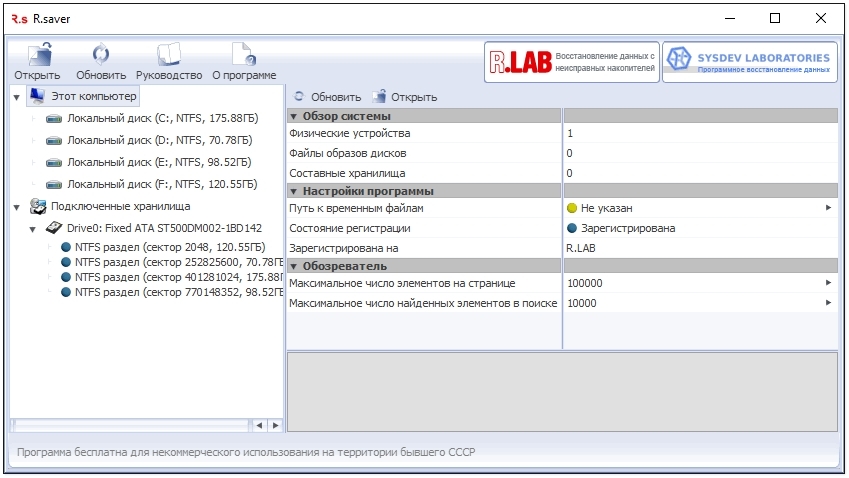Collapse the Этот компьютер tree node
Screen dimensions: 849x478
[x=17, y=97]
